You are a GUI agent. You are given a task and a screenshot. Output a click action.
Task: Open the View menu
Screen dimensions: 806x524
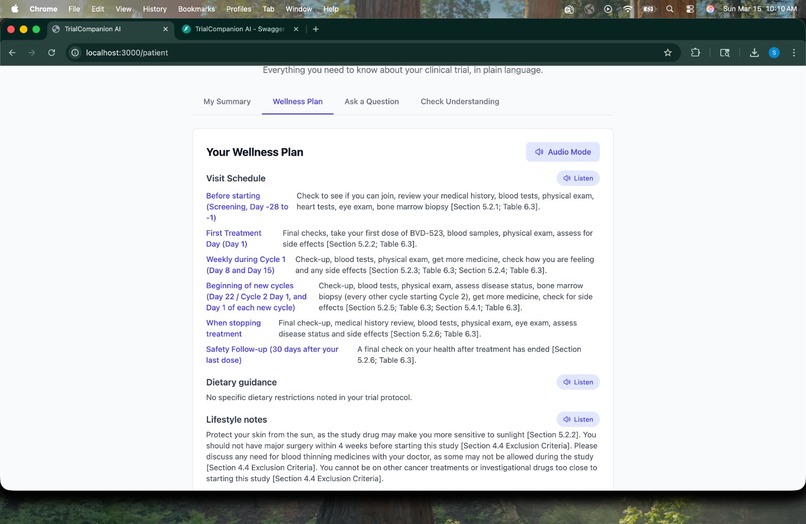(x=123, y=9)
